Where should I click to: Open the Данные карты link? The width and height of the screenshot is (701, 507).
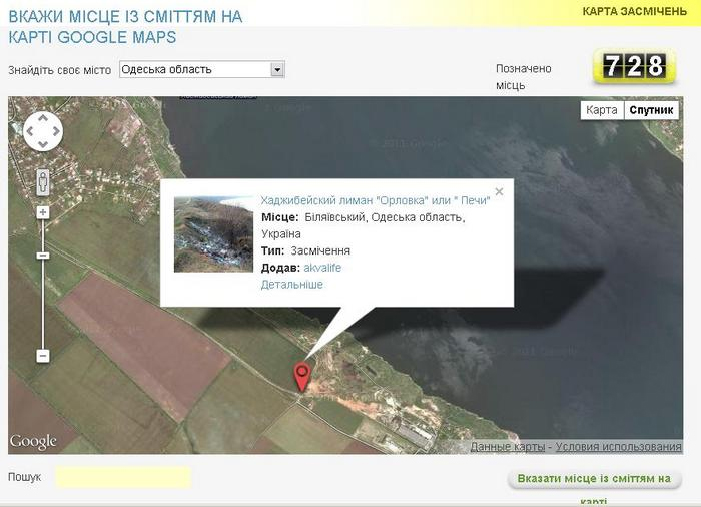pos(507,446)
